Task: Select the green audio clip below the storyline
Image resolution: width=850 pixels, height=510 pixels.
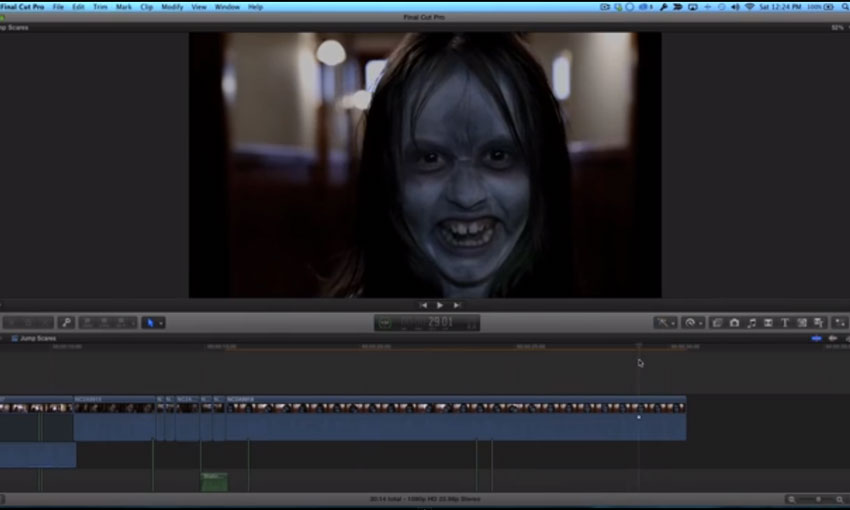Action: click(214, 482)
